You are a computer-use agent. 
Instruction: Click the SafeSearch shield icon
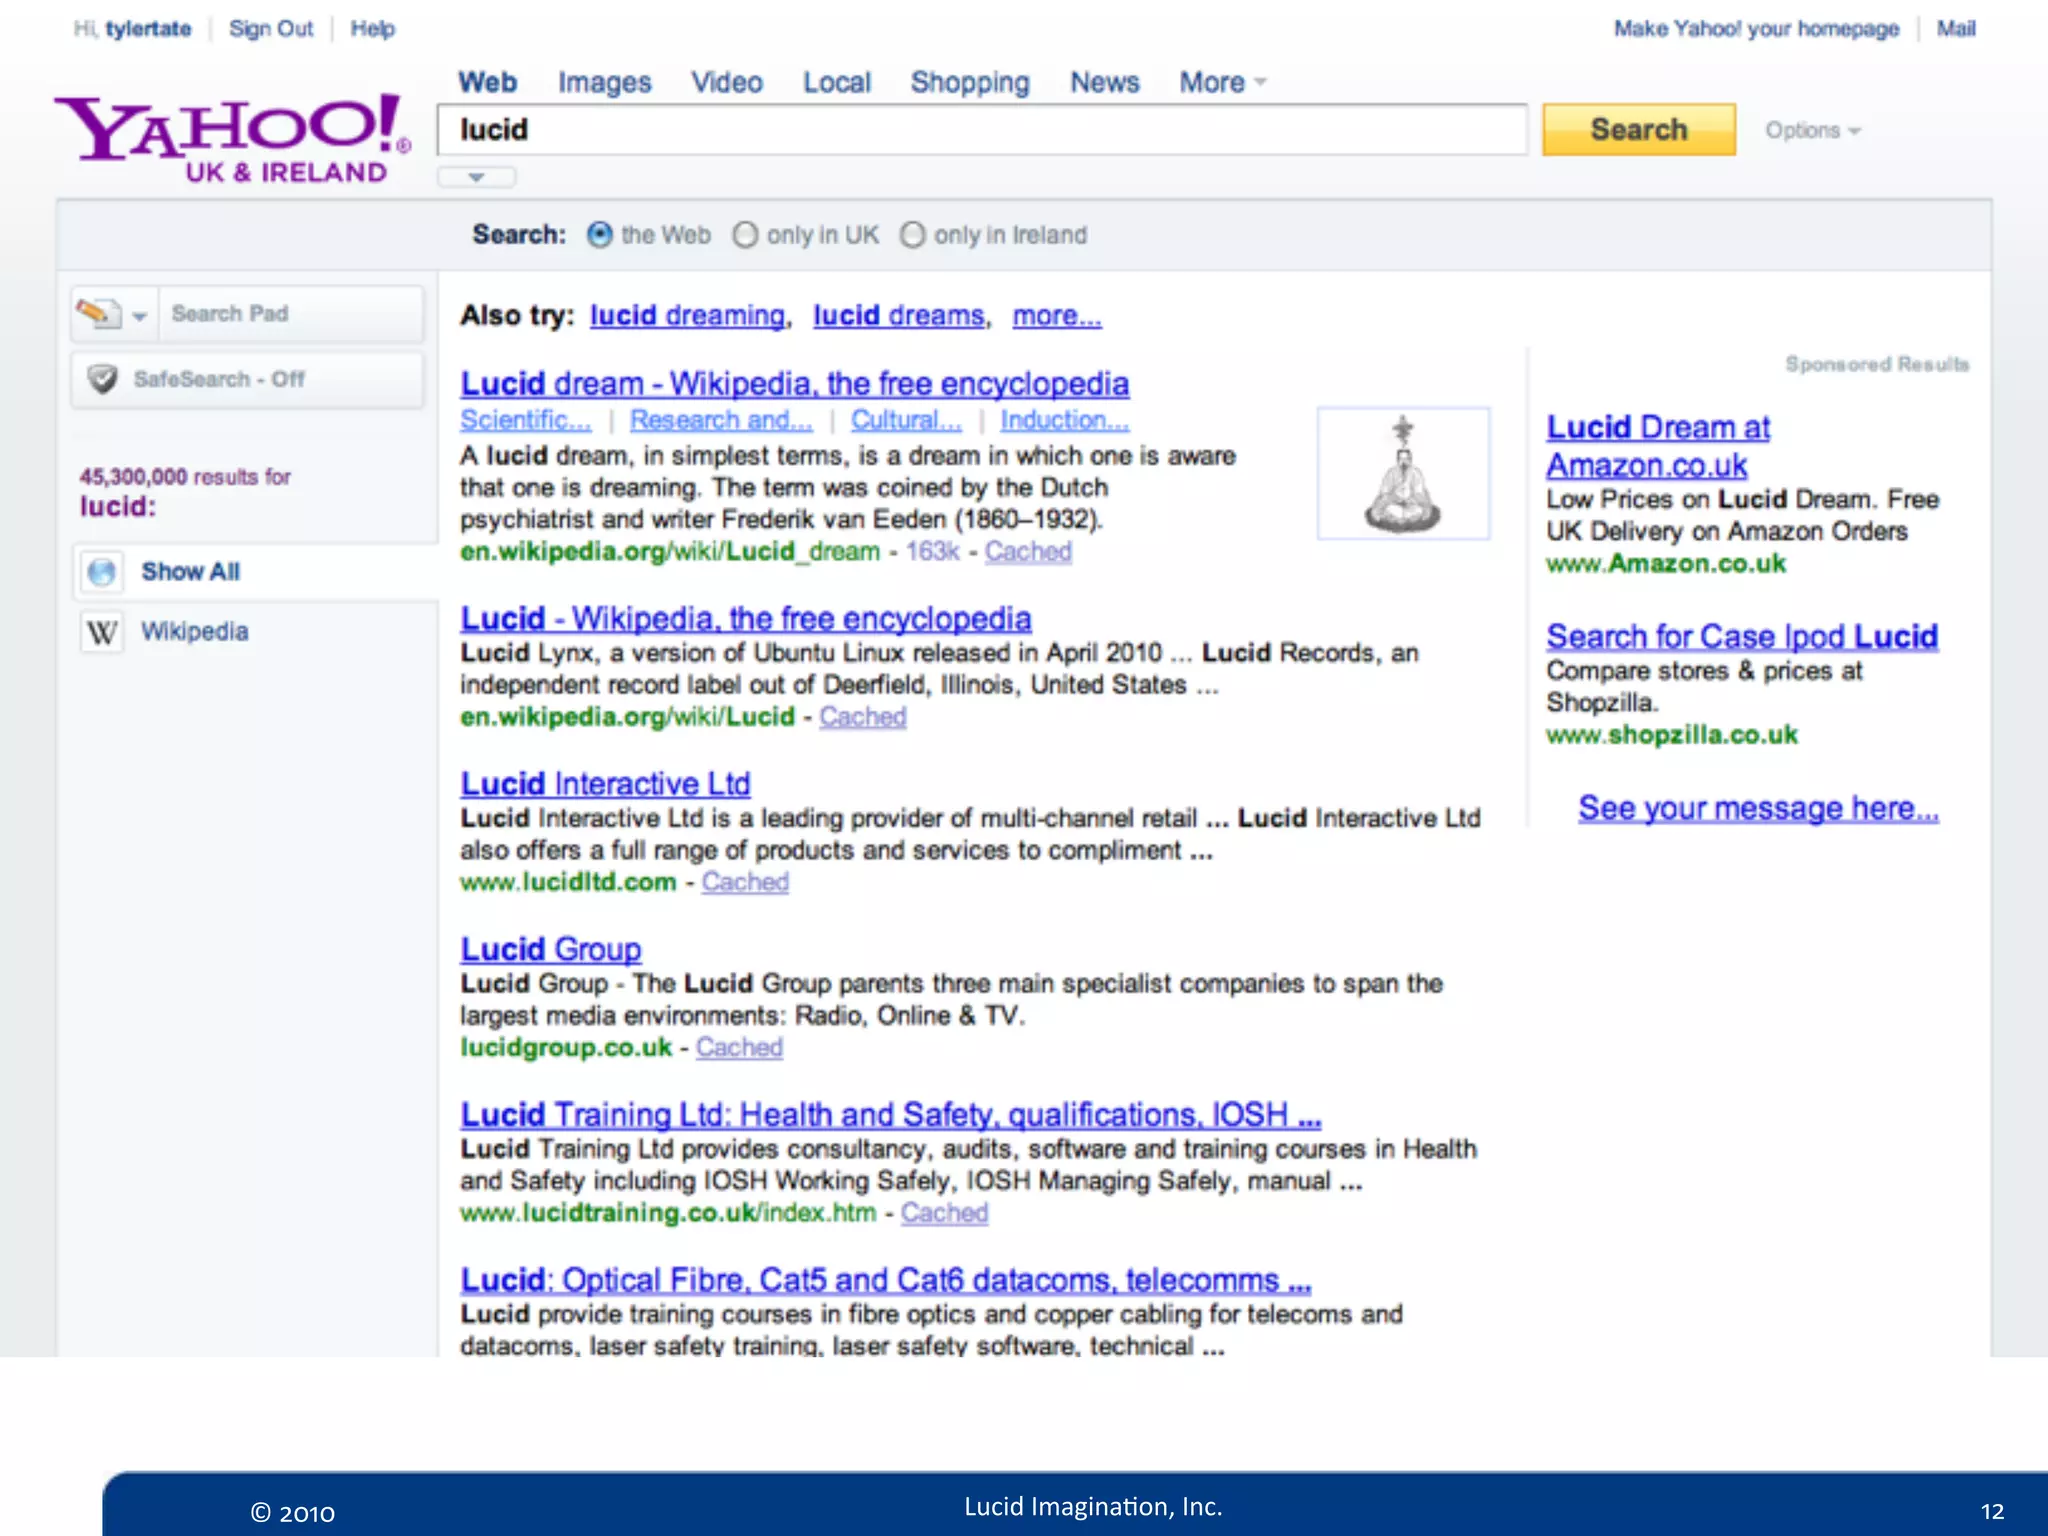[102, 379]
